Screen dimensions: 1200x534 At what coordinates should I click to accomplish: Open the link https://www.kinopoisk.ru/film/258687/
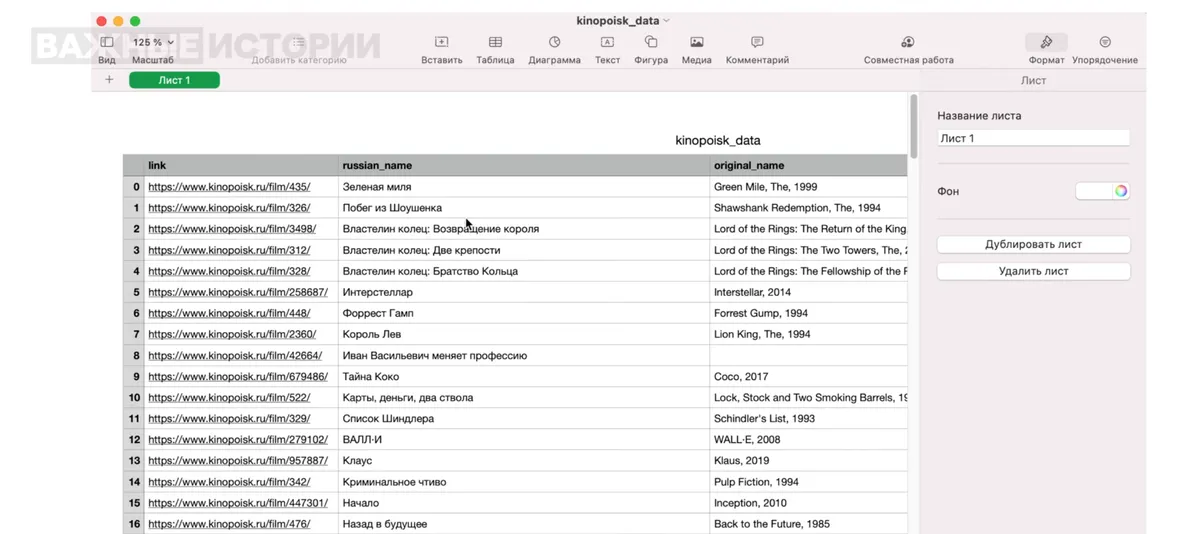pyautogui.click(x=238, y=292)
